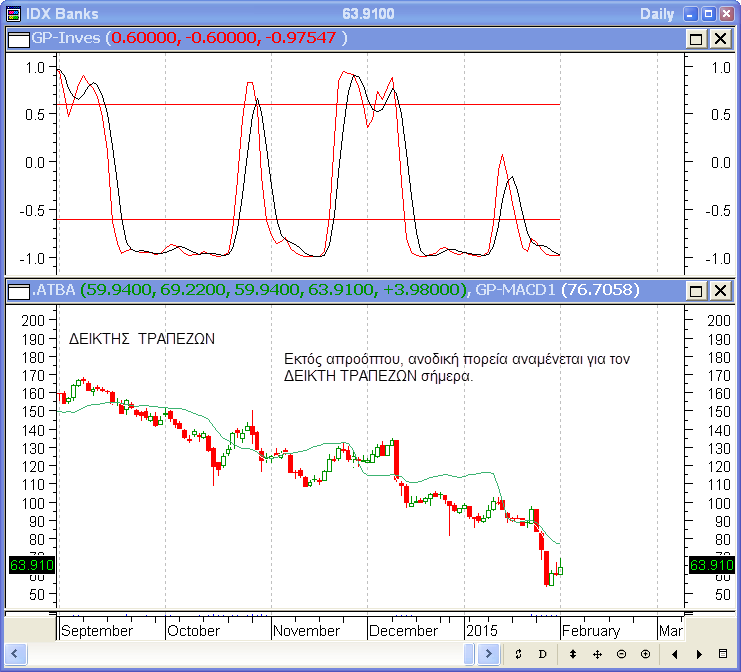Click the zoom out minus icon
The width and height of the screenshot is (741, 672).
621,654
